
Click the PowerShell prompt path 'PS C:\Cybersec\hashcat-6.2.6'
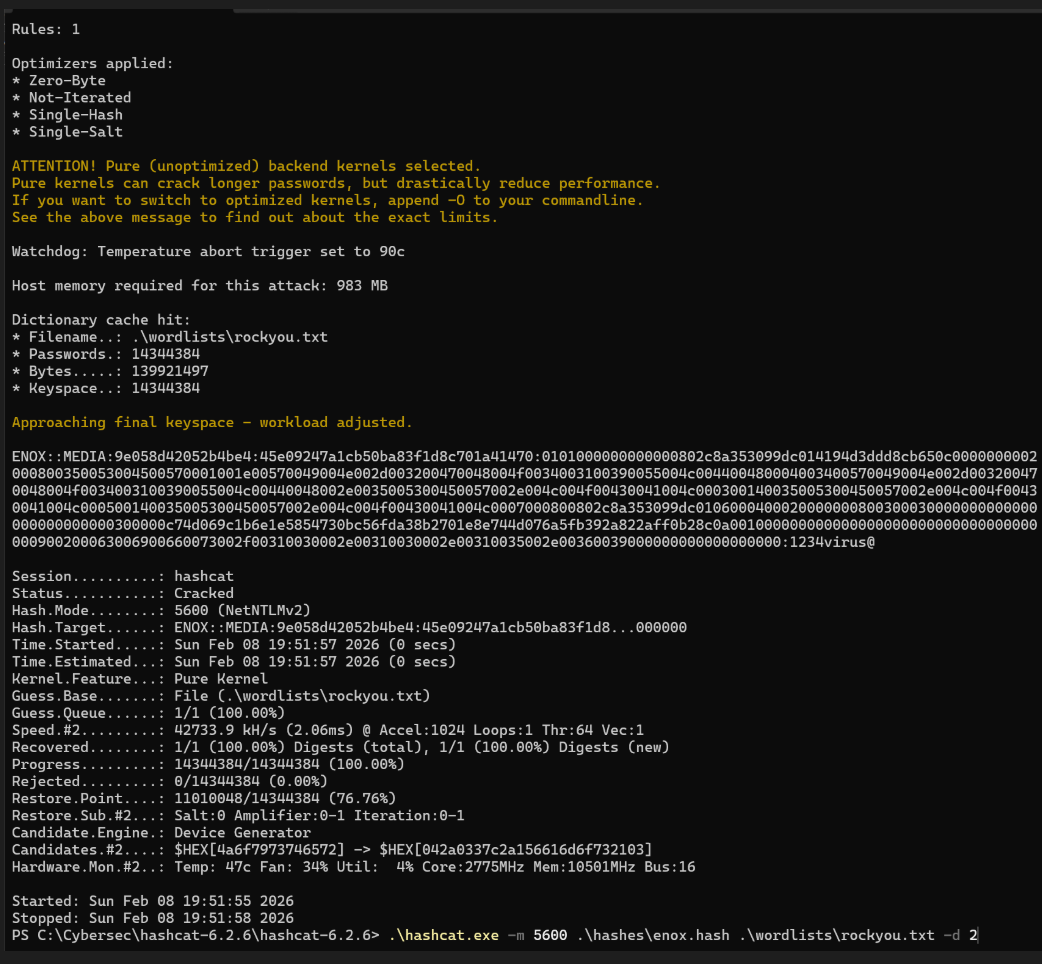(195, 935)
